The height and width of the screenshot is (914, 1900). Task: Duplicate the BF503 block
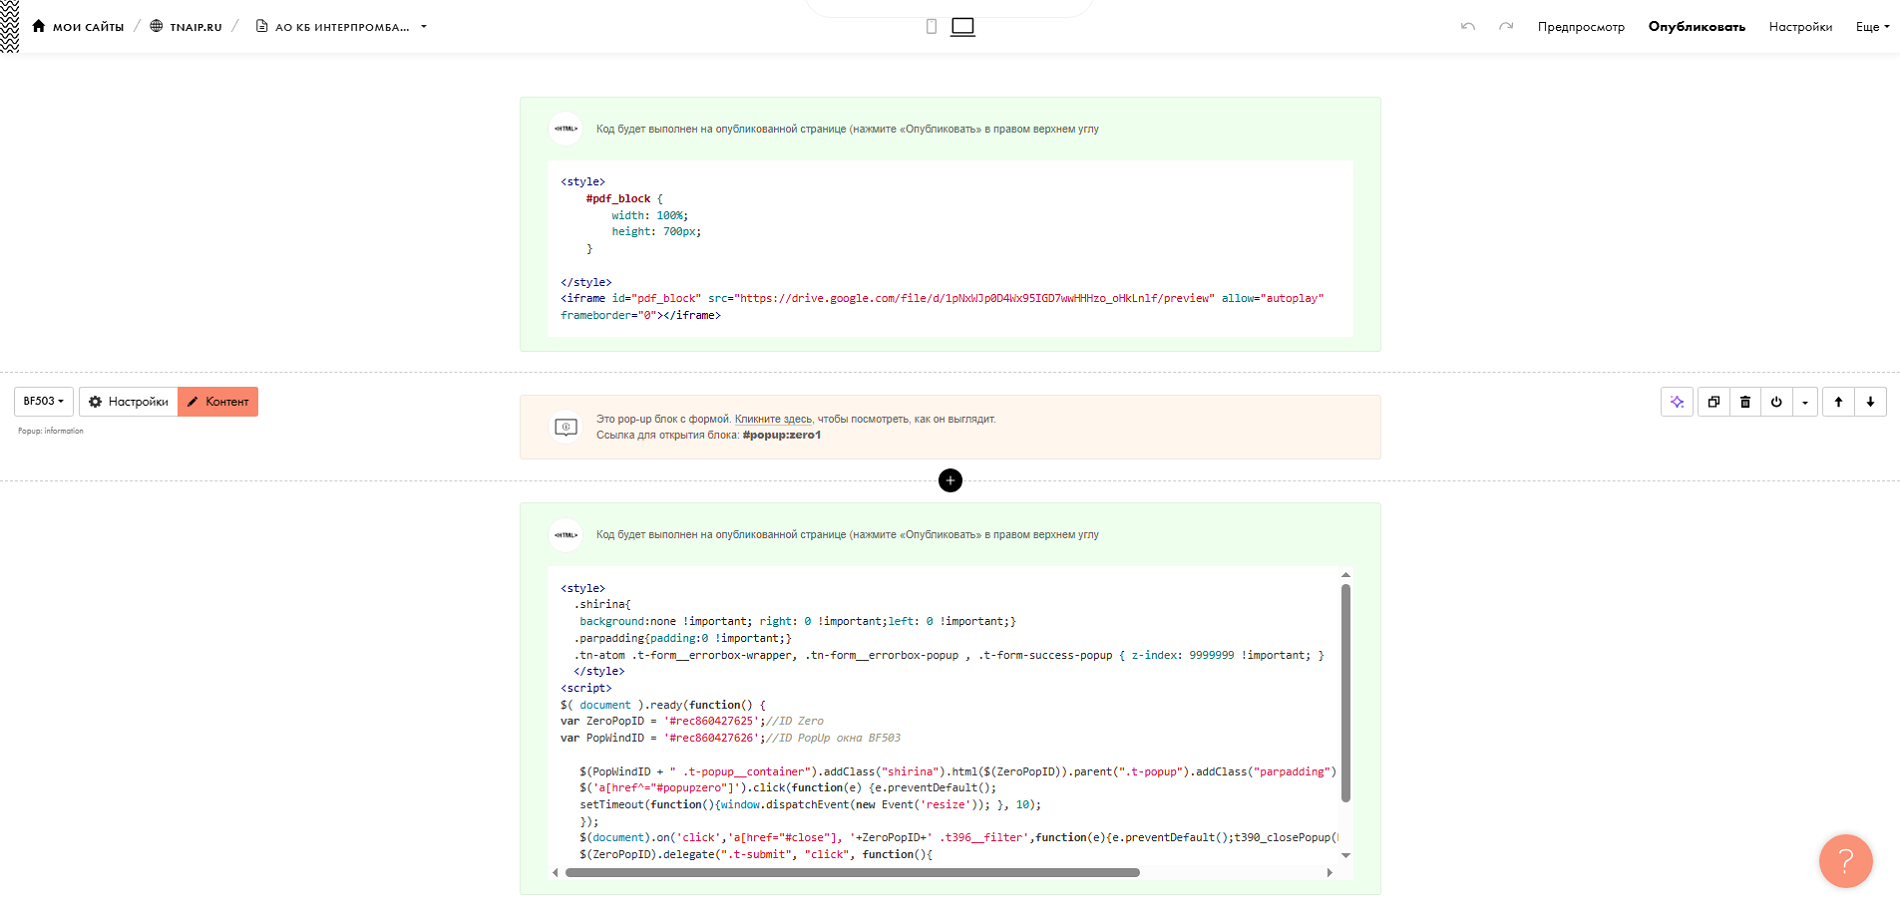click(x=1714, y=402)
